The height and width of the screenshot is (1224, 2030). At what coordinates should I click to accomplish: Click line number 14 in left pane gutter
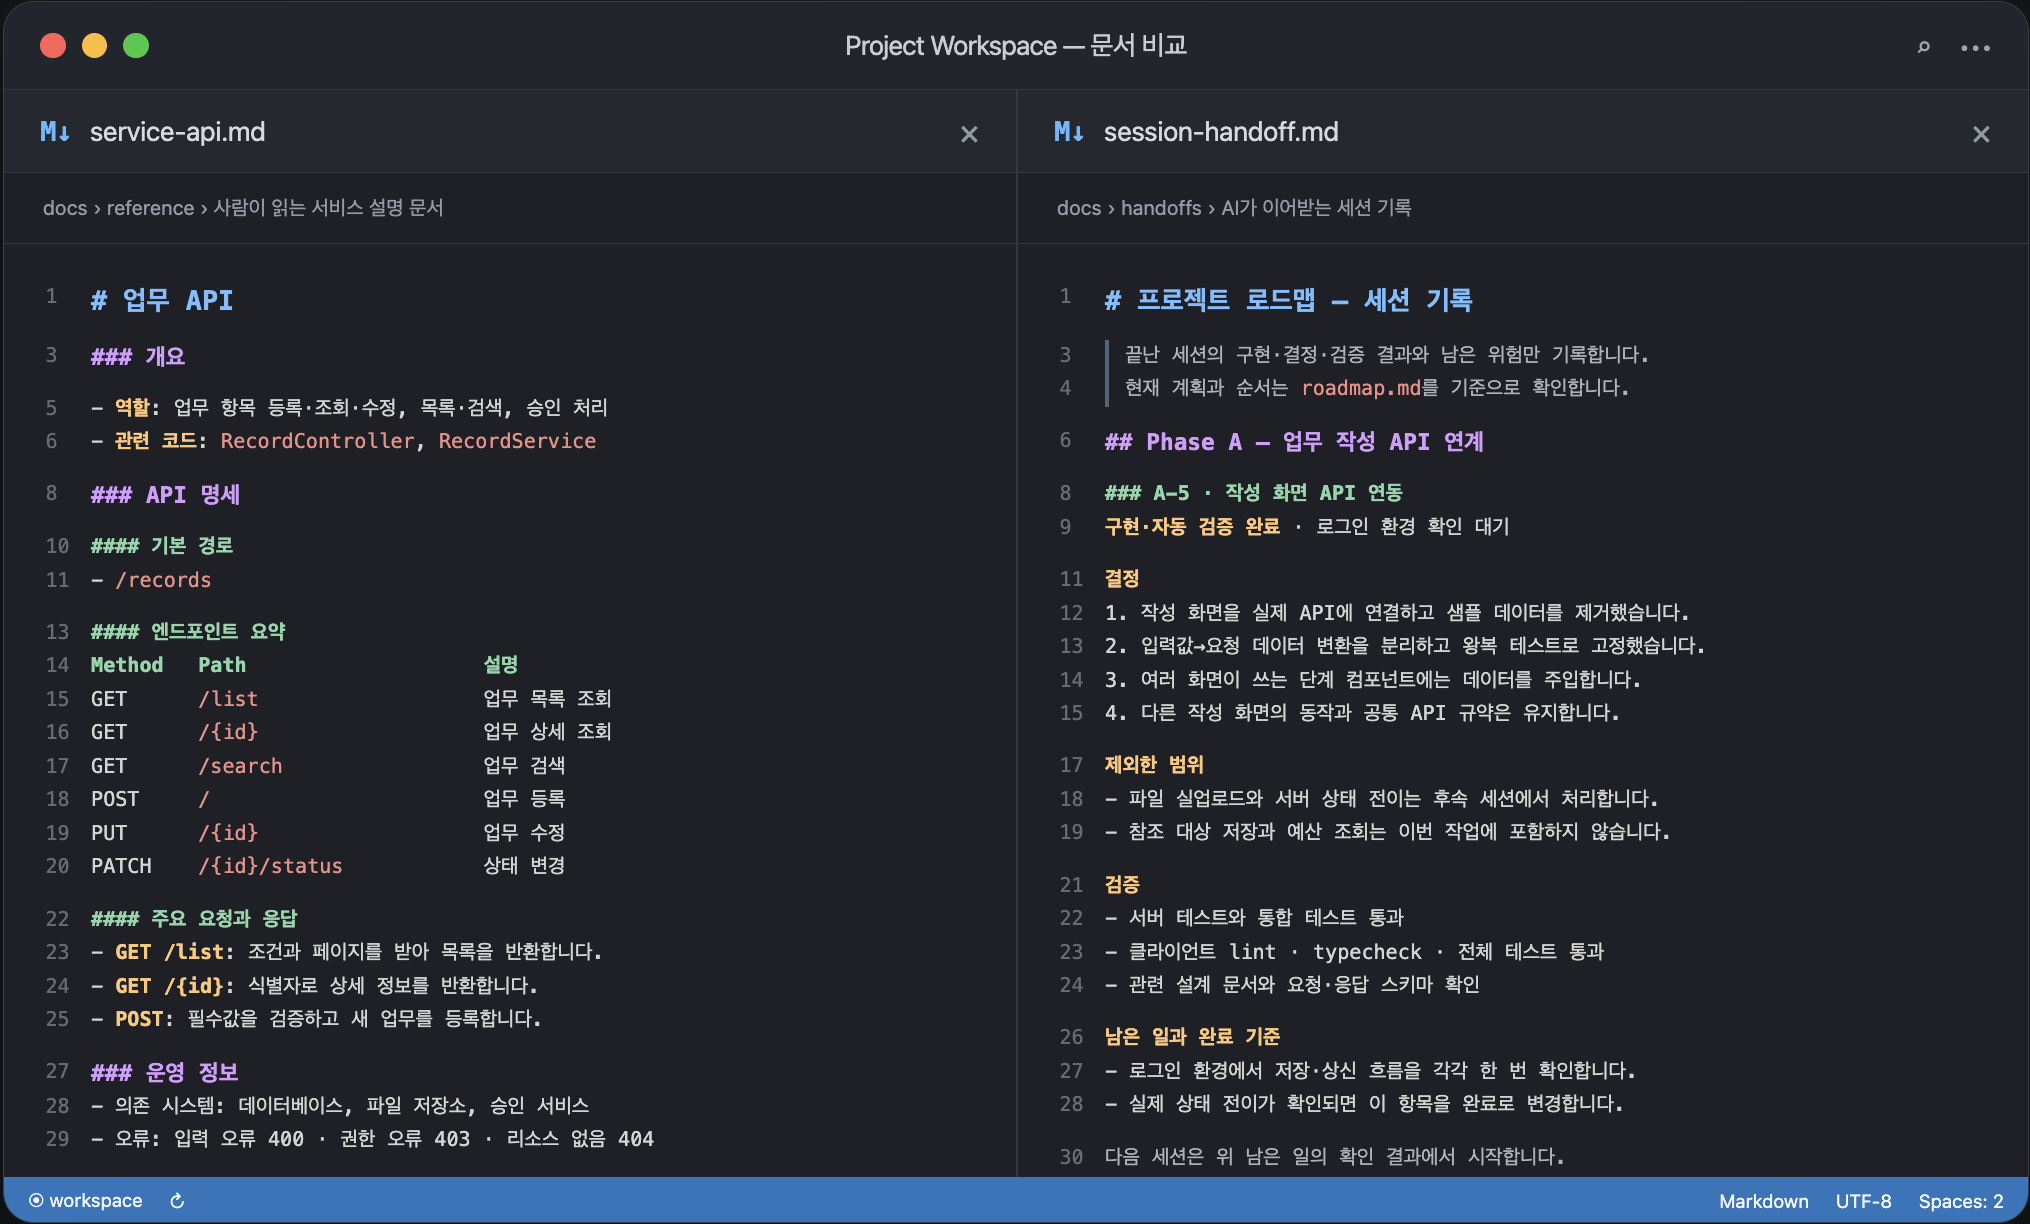(57, 665)
